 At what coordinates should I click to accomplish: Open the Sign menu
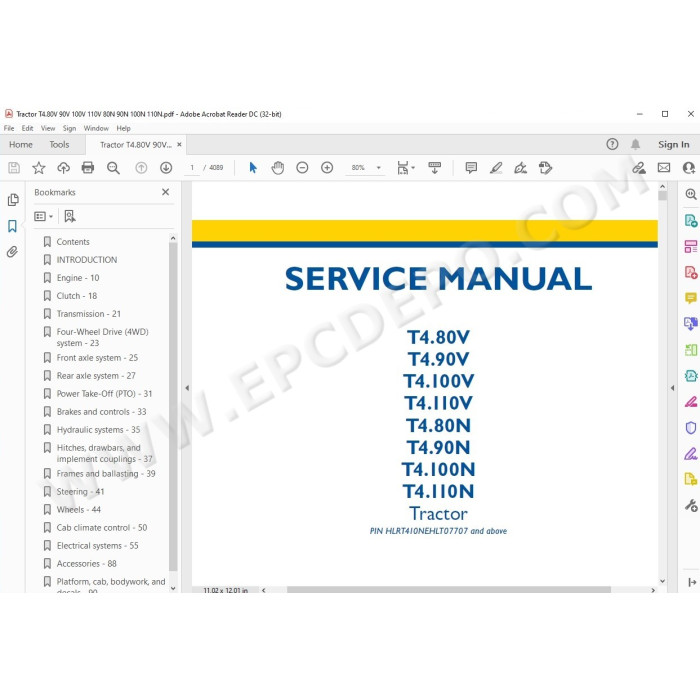tap(69, 129)
